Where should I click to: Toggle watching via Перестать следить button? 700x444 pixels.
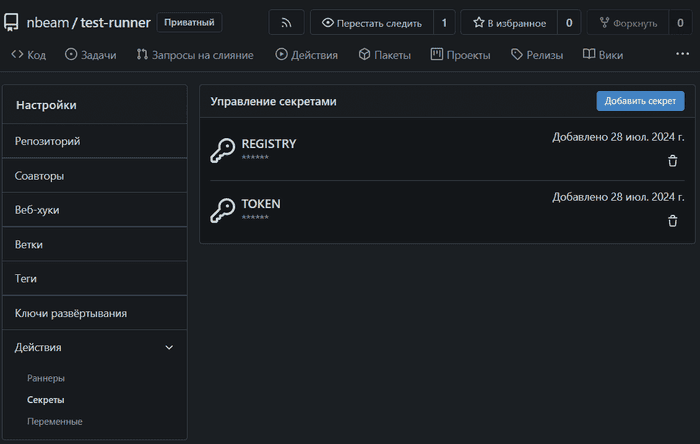click(x=372, y=22)
